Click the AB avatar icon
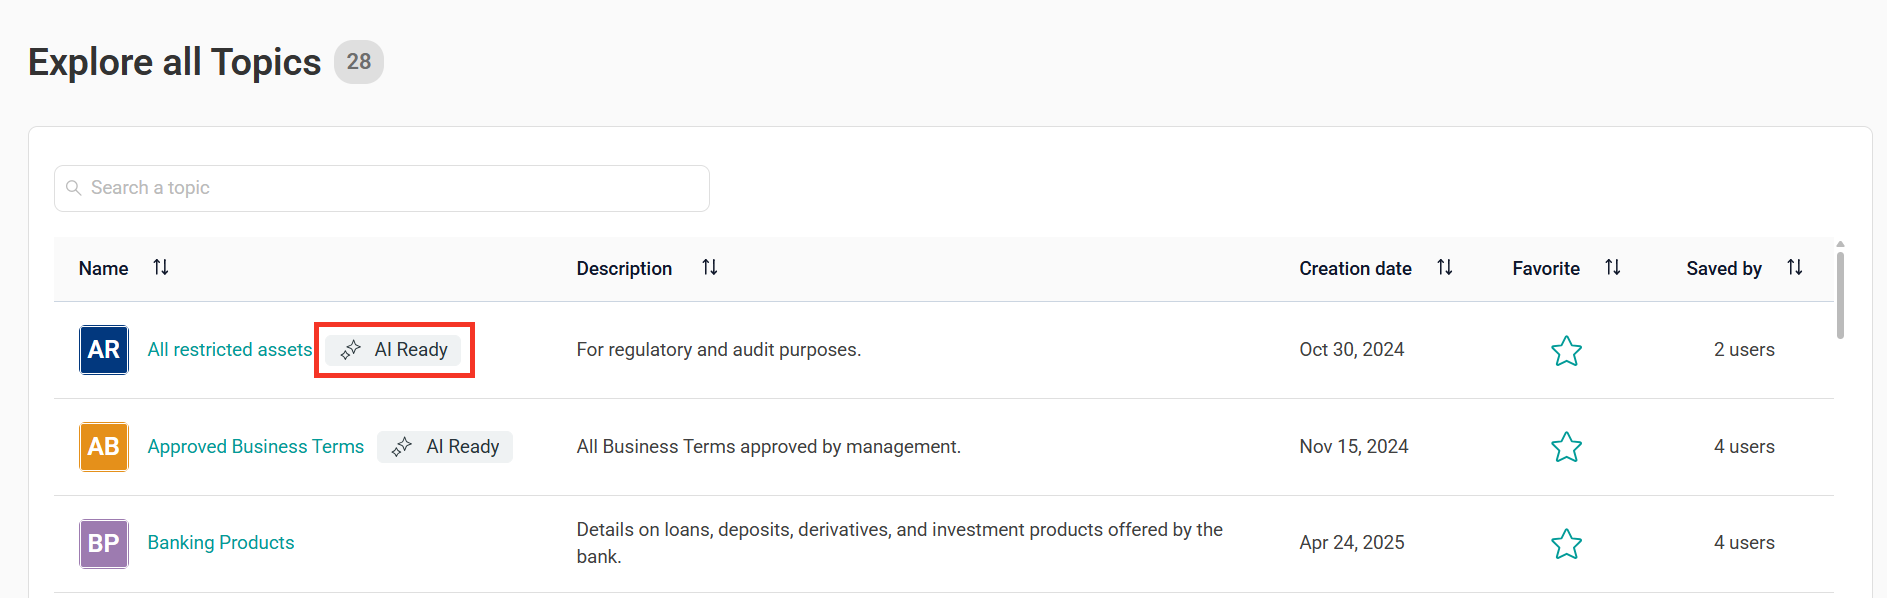Viewport: 1887px width, 598px height. pos(104,447)
